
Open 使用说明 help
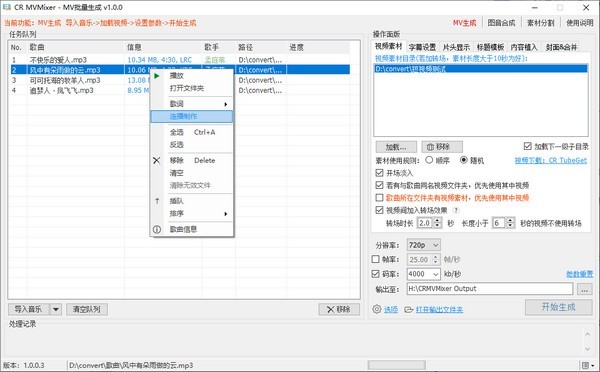click(580, 23)
